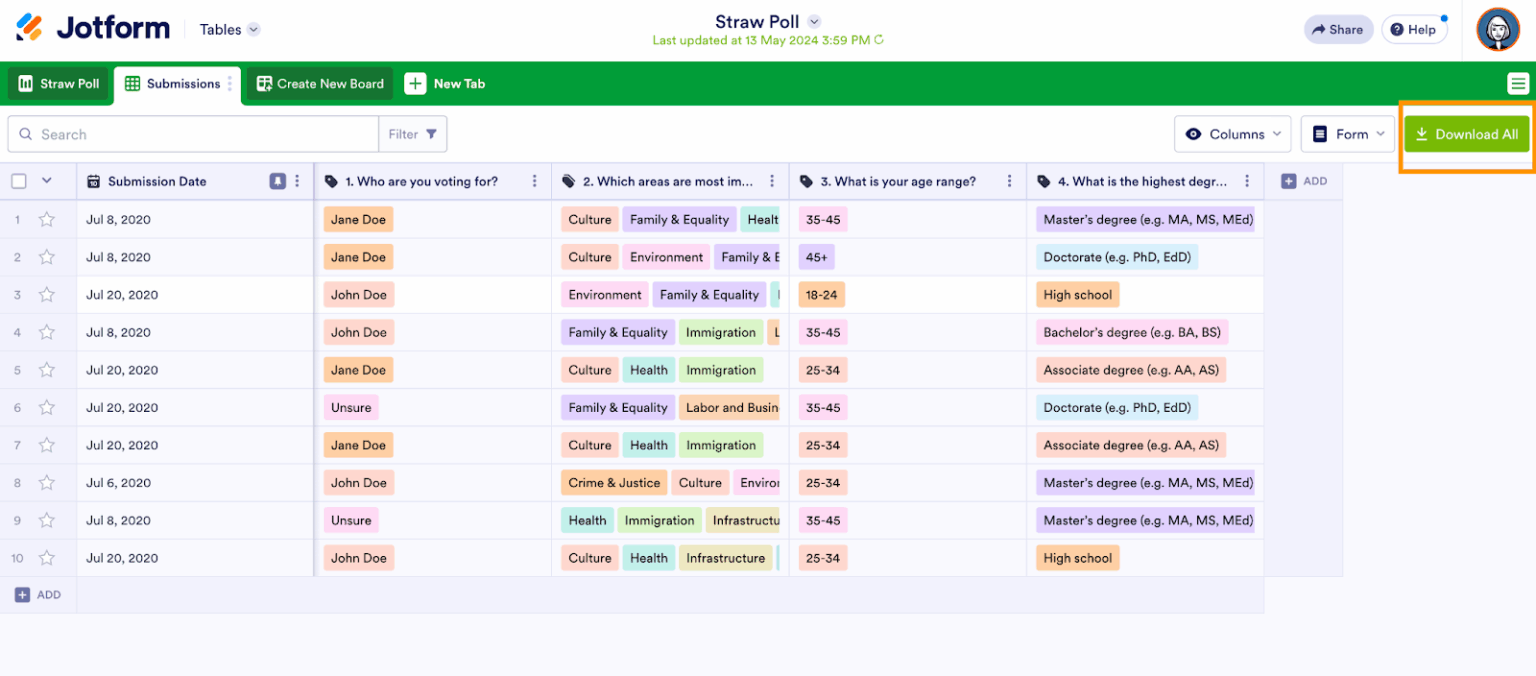This screenshot has width=1536, height=676.
Task: Switch to the Straw Poll tab
Action: [57, 84]
